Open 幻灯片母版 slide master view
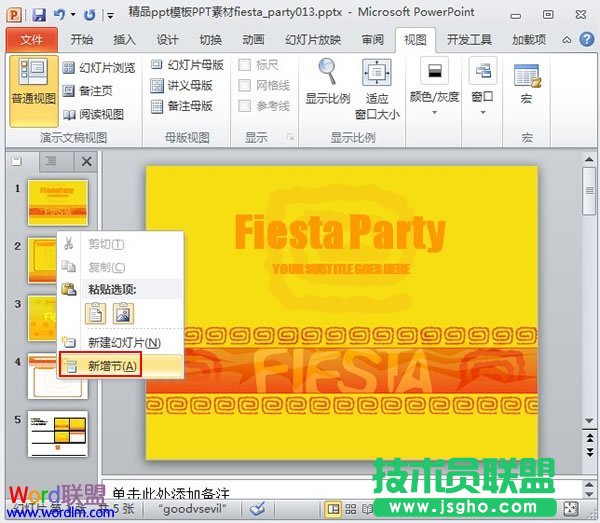Screen dimensions: 600x523 [x=188, y=65]
